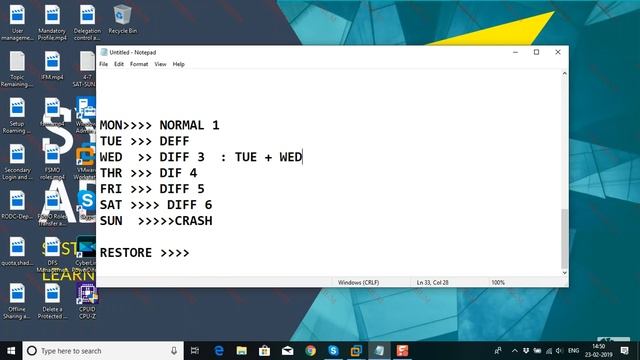Open Skype from the taskbar
640x360 pixels.
(333, 351)
